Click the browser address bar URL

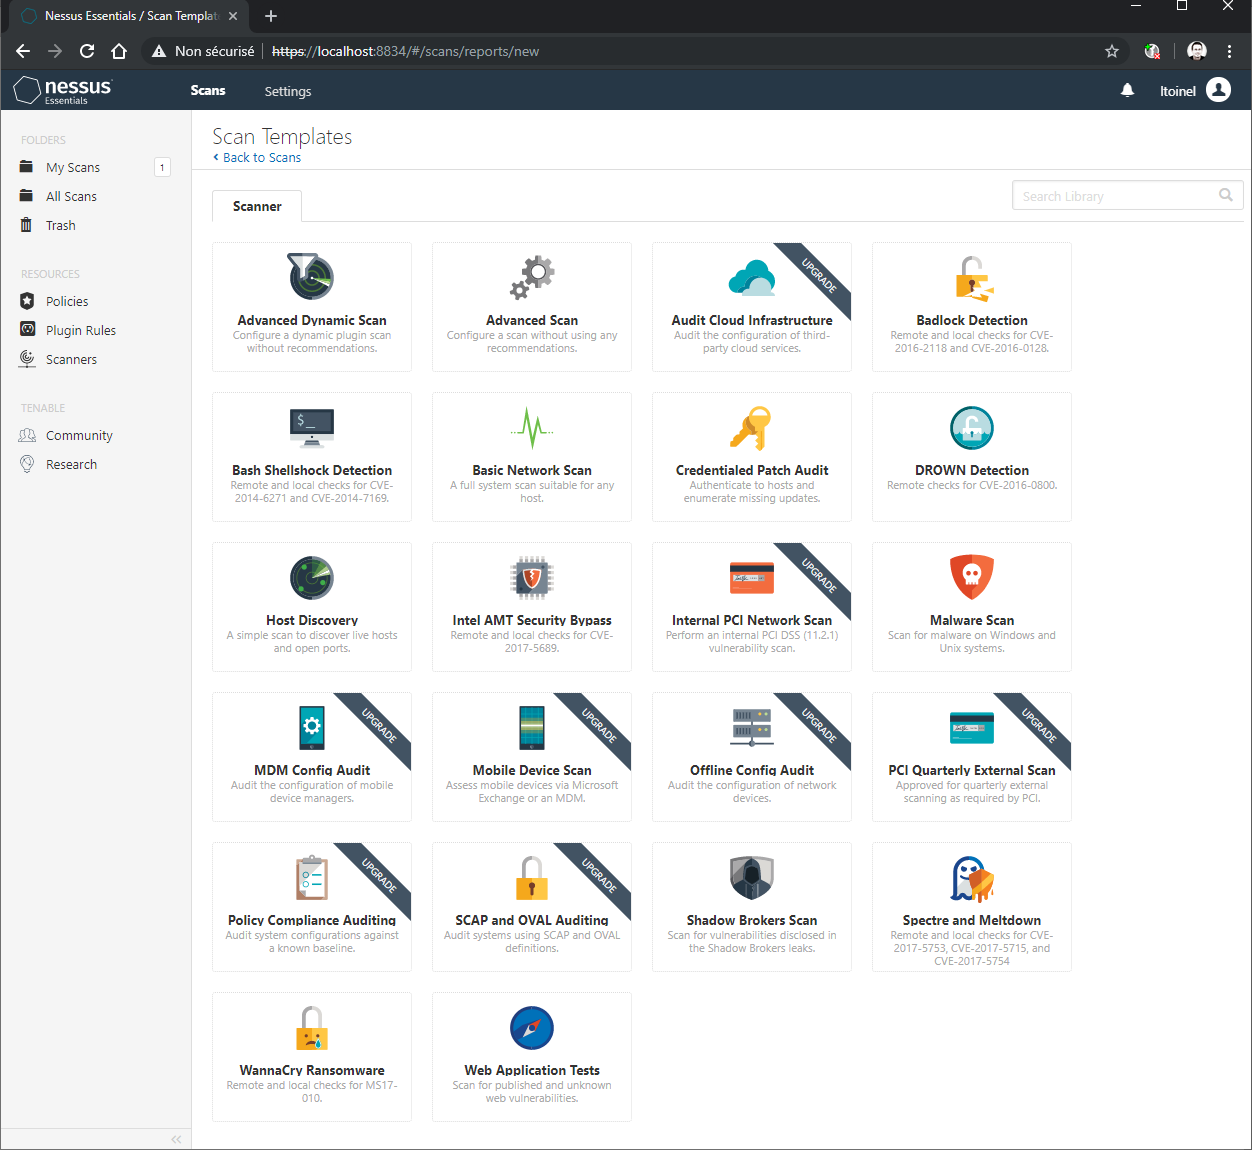pos(405,51)
